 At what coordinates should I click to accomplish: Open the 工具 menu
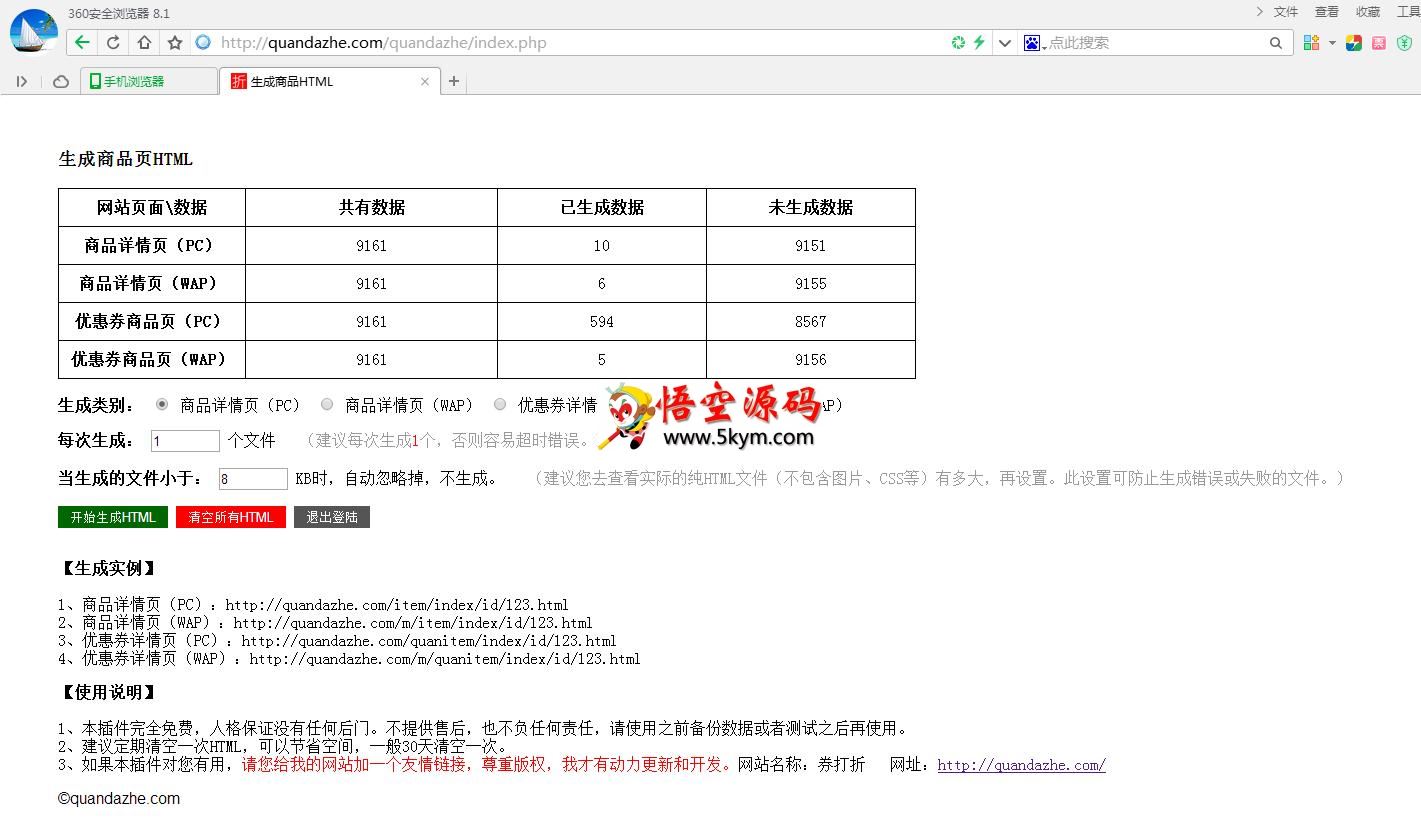point(1408,12)
